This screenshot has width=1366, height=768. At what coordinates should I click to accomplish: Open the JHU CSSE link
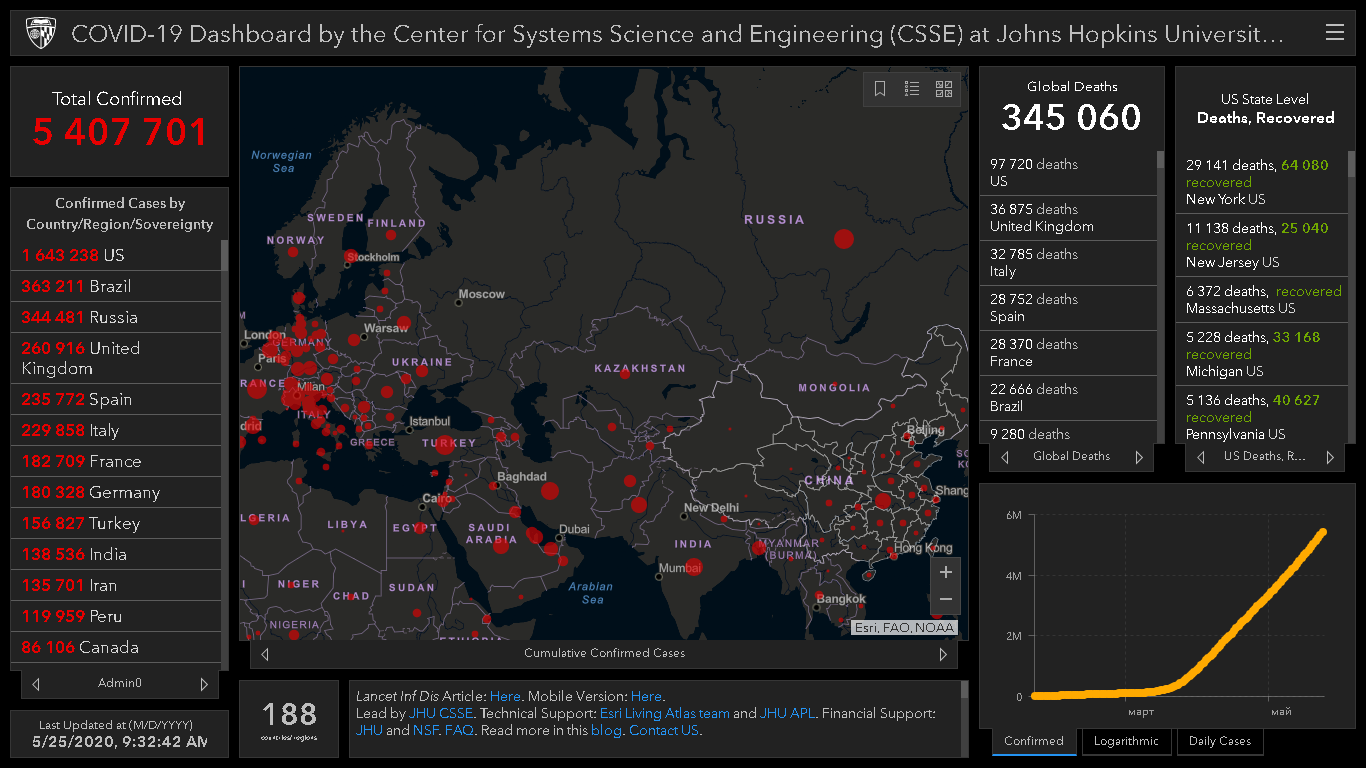(441, 713)
